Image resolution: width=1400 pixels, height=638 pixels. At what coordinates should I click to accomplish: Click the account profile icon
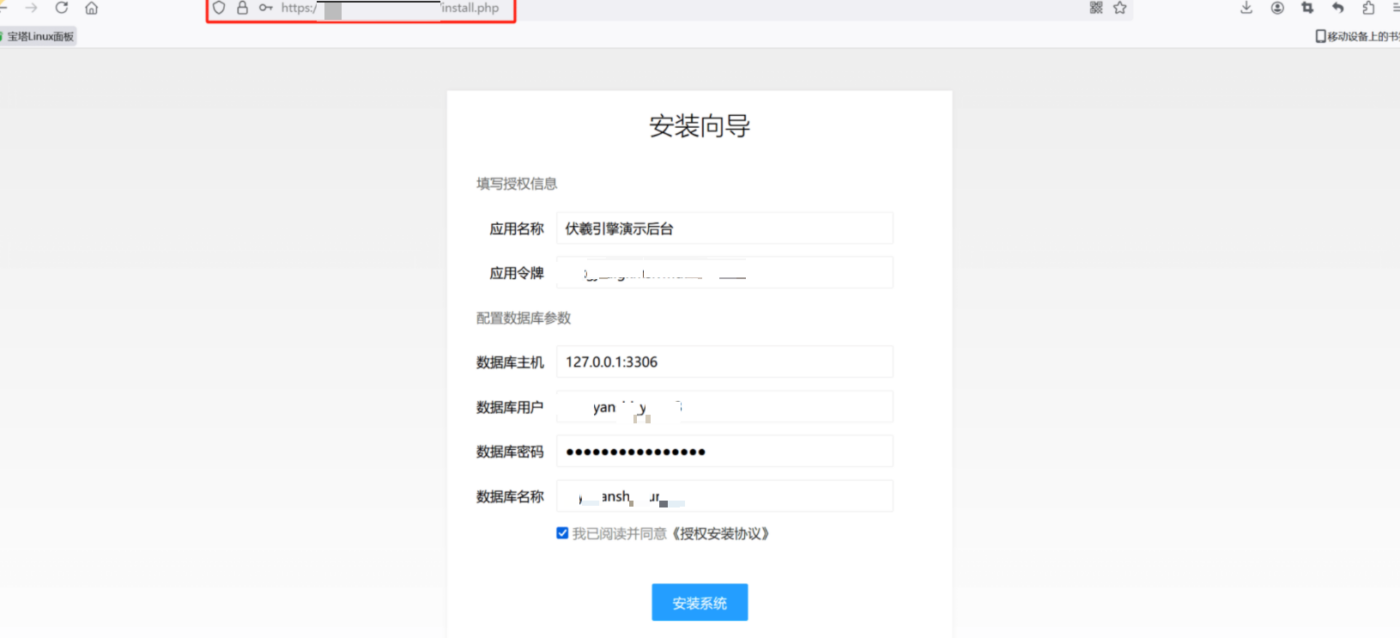1278,8
